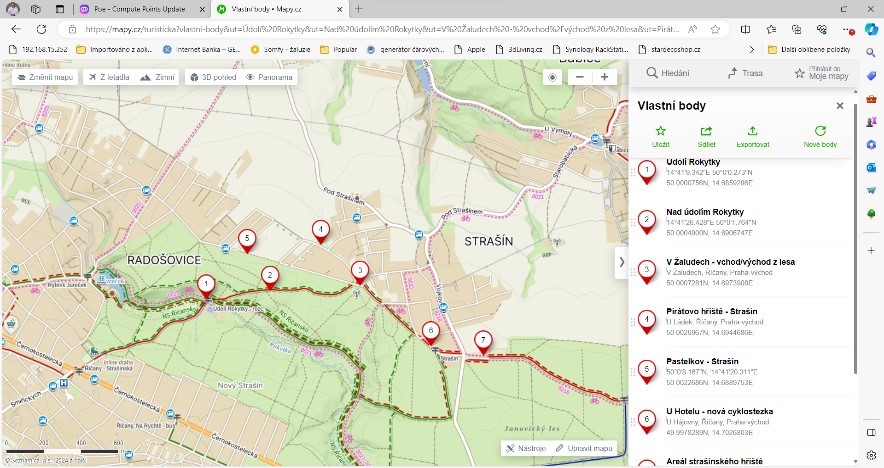The height and width of the screenshot is (468, 884).
Task: Open generátor čárových bookmark
Action: [x=406, y=50]
